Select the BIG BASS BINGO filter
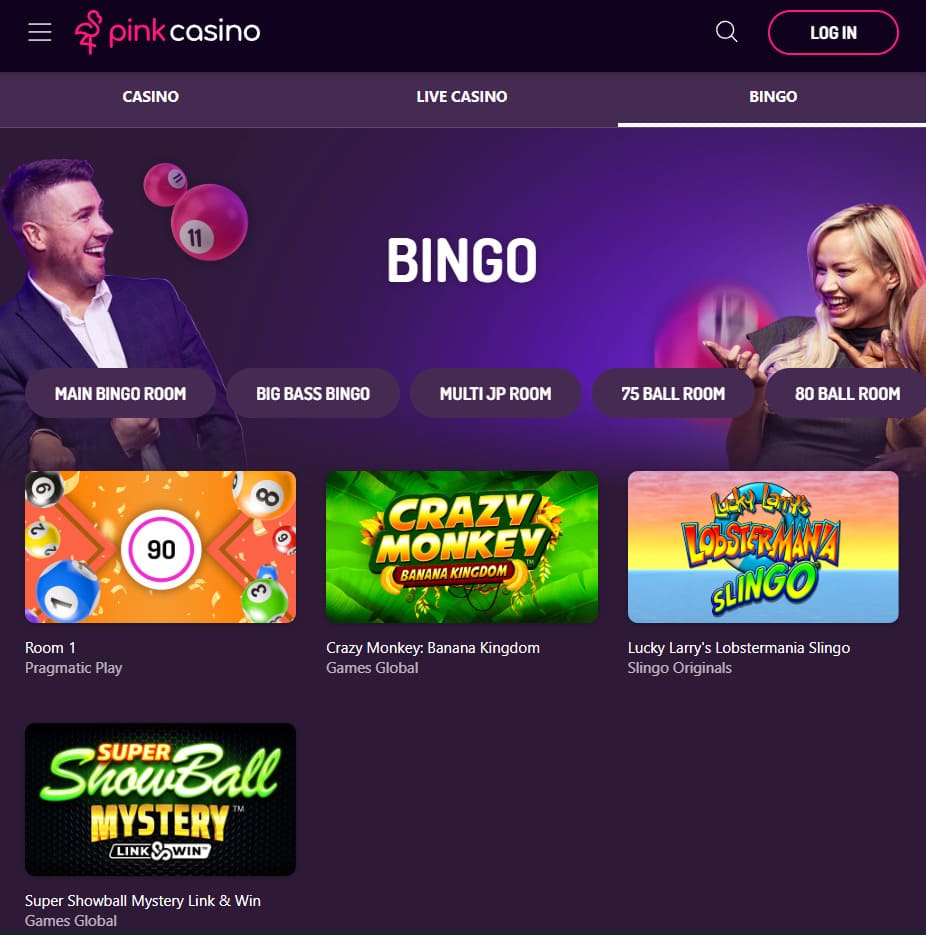Screen dimensions: 926x935 (x=313, y=394)
